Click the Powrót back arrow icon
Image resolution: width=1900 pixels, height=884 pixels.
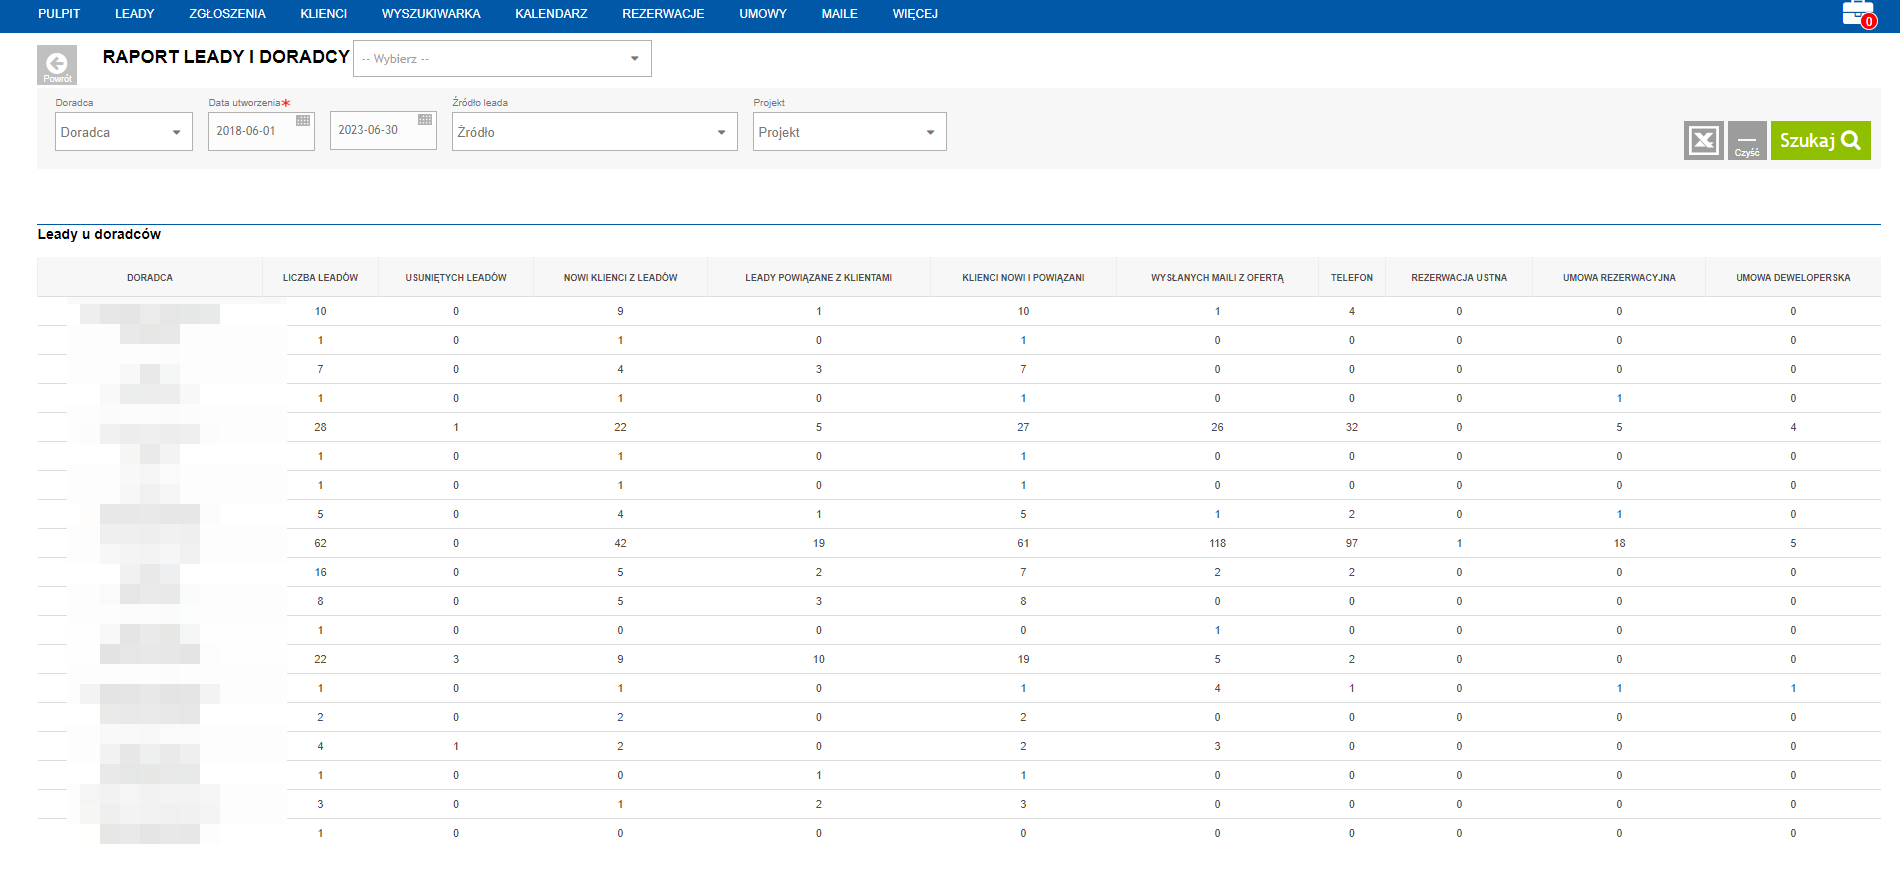coord(57,65)
